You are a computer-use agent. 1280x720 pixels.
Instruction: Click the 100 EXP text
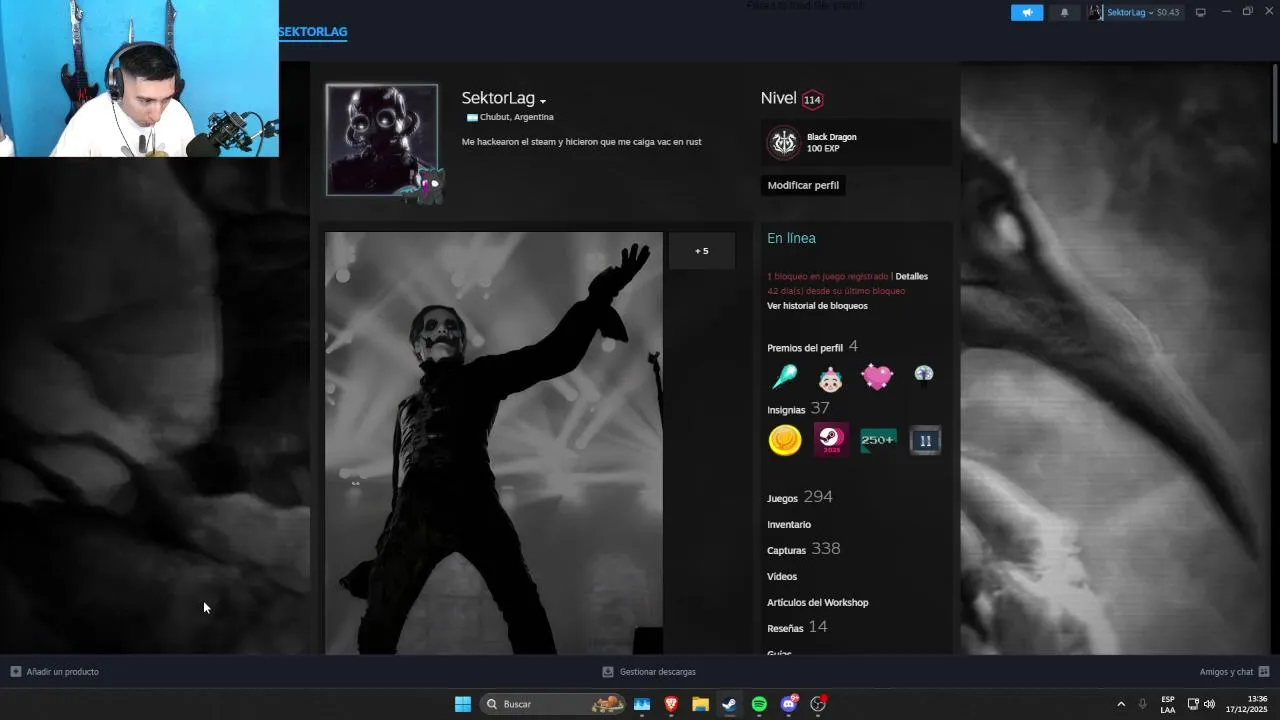[x=823, y=148]
